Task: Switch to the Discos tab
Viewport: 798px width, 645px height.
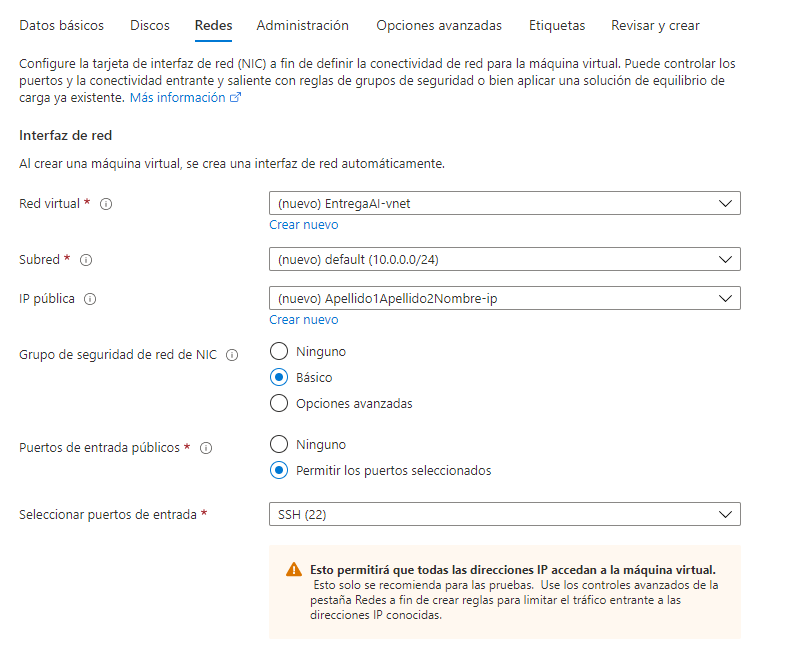Action: tap(150, 25)
